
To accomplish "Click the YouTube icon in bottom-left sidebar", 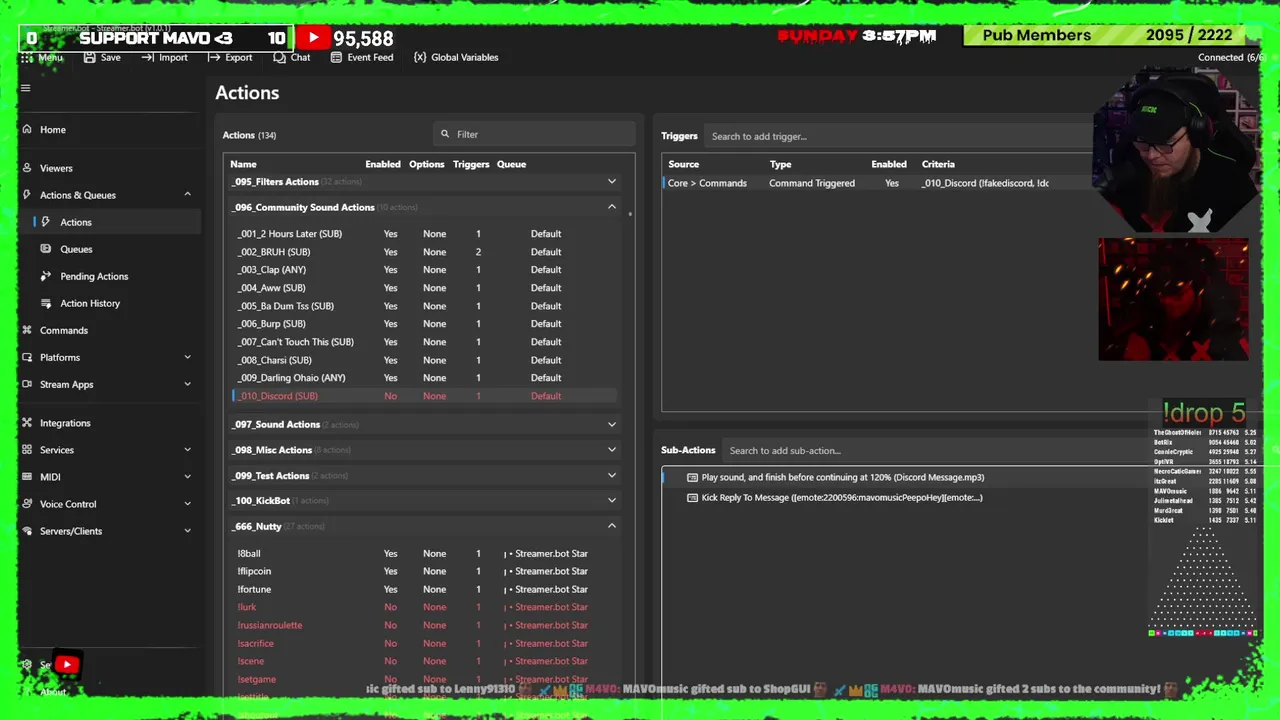I will (67, 664).
